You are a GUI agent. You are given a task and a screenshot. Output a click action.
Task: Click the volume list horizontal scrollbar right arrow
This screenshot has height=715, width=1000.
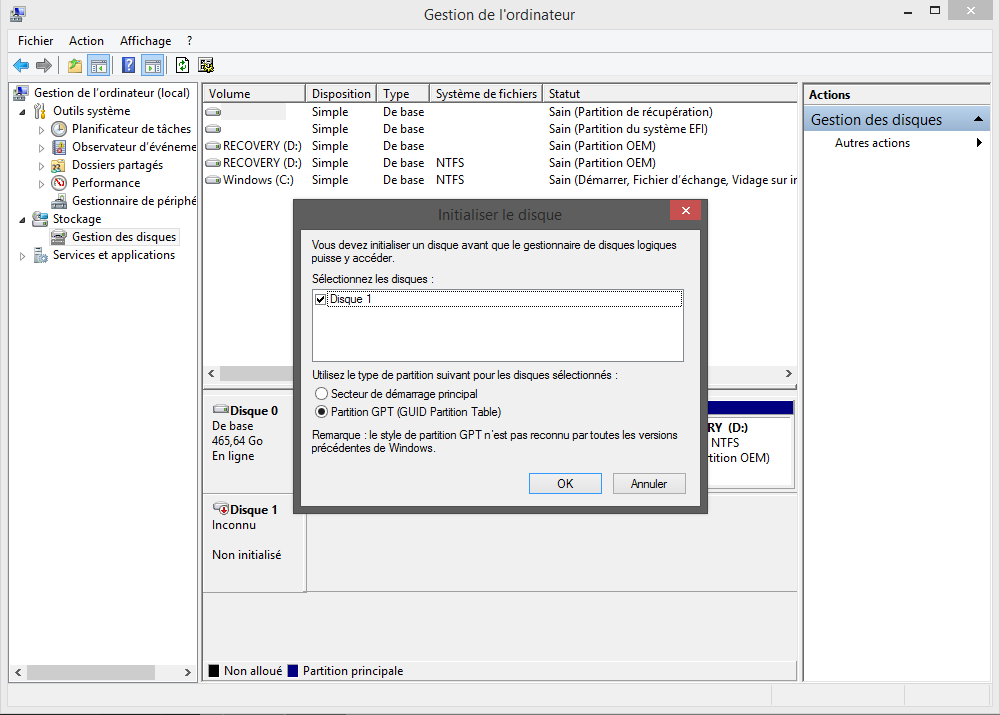[x=789, y=374]
